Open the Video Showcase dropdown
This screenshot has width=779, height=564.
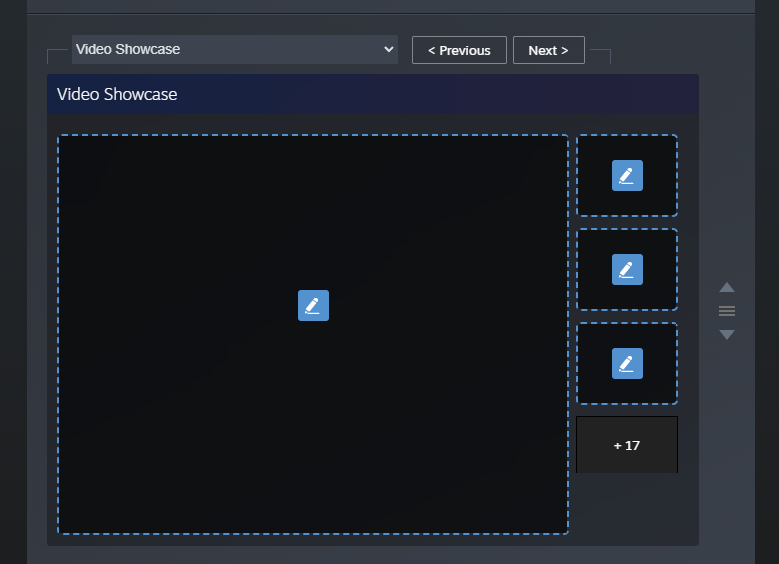pyautogui.click(x=234, y=49)
